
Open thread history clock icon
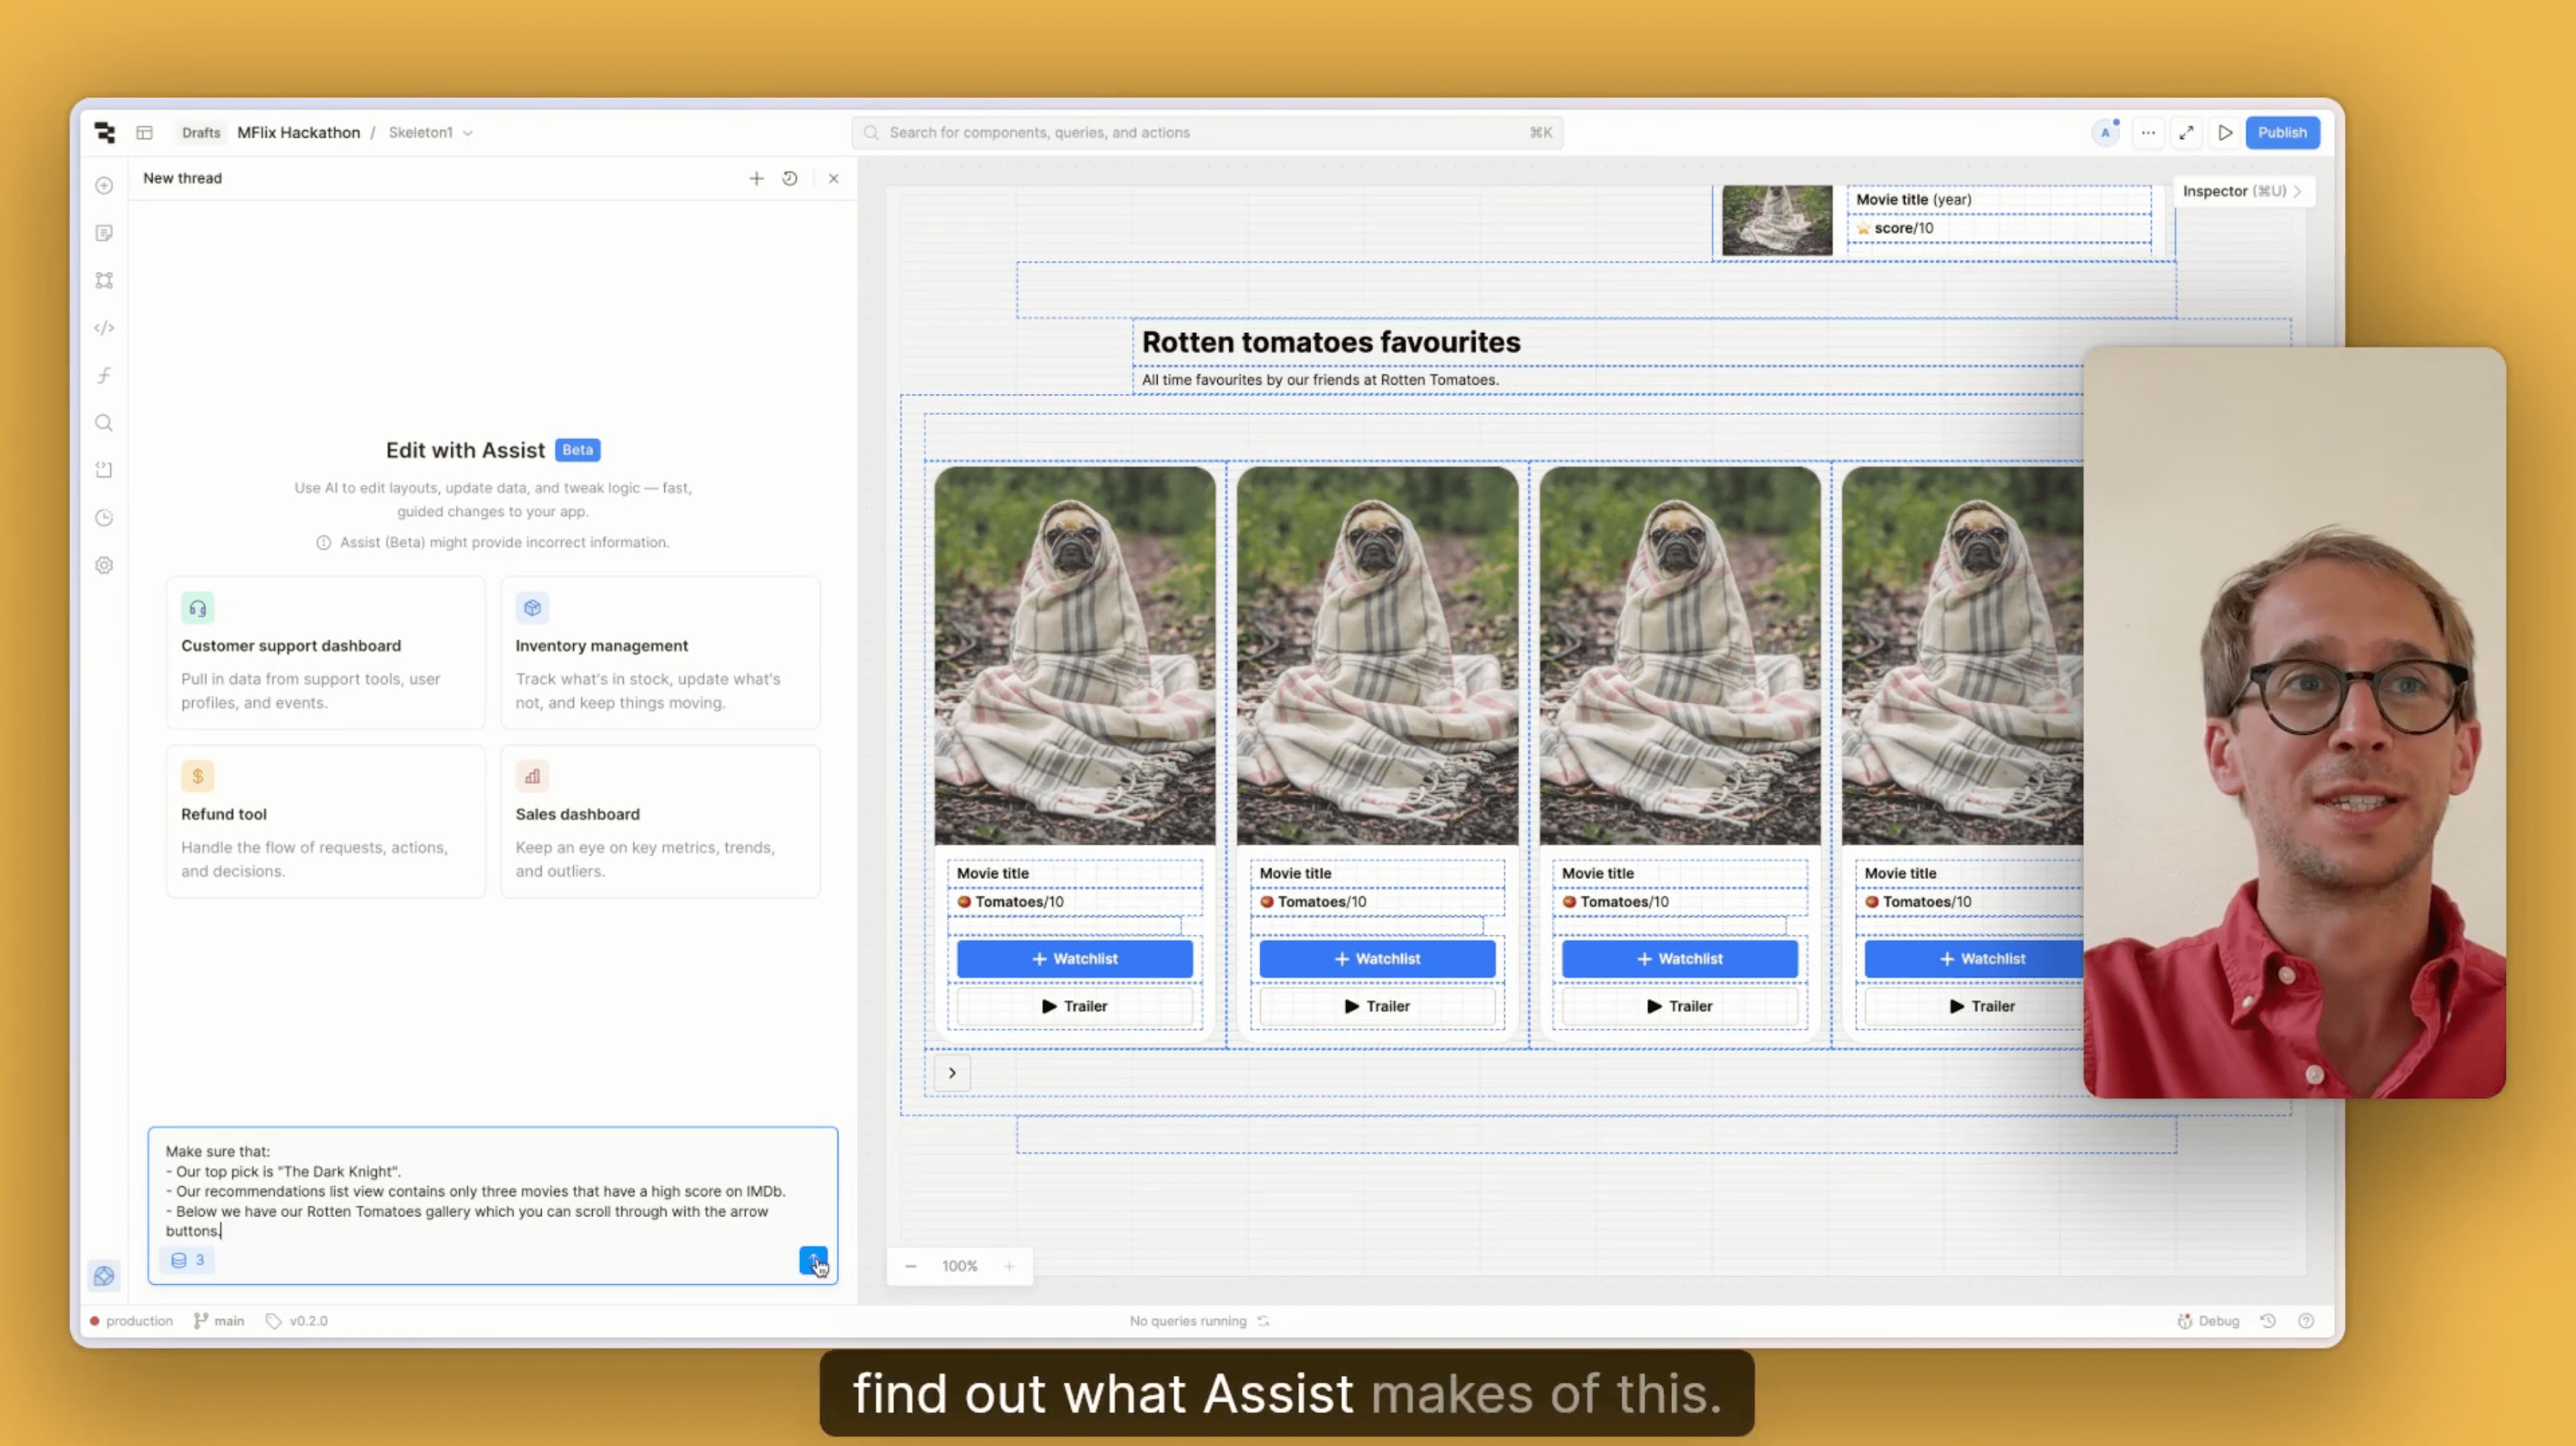[x=790, y=178]
